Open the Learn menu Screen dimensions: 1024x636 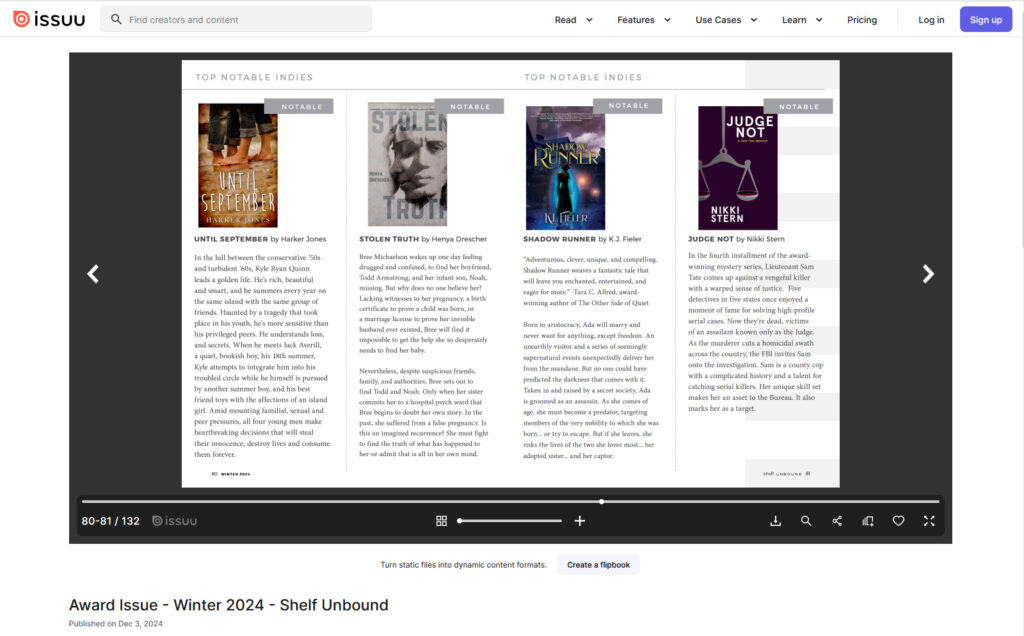click(x=802, y=20)
